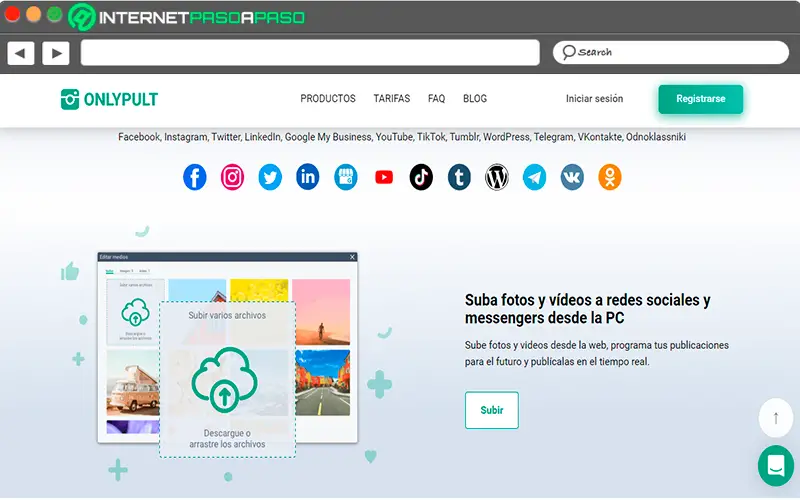Click the Iniciar sesión link
Screen dimensions: 800x500
[x=594, y=98]
